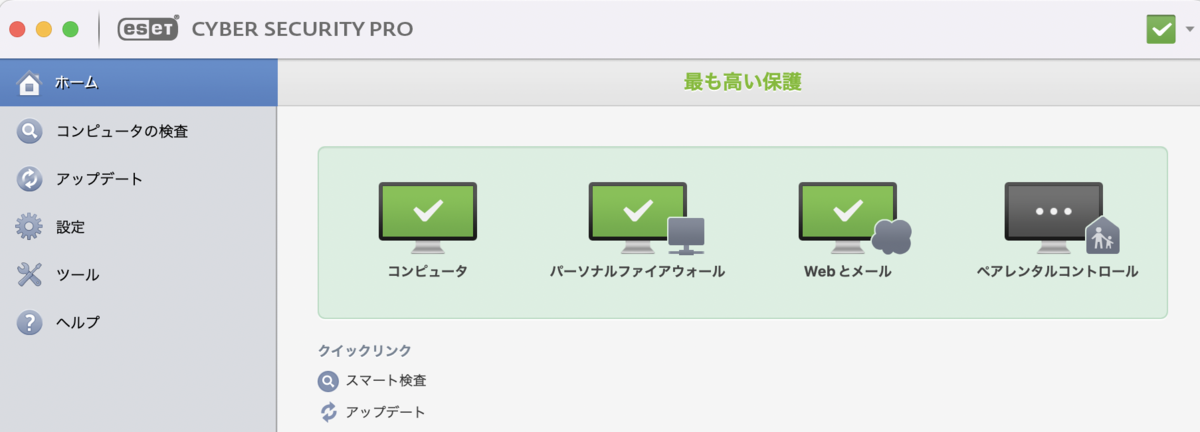The width and height of the screenshot is (1200, 432).
Task: Click the 最も高い保護 status header
Action: click(742, 83)
